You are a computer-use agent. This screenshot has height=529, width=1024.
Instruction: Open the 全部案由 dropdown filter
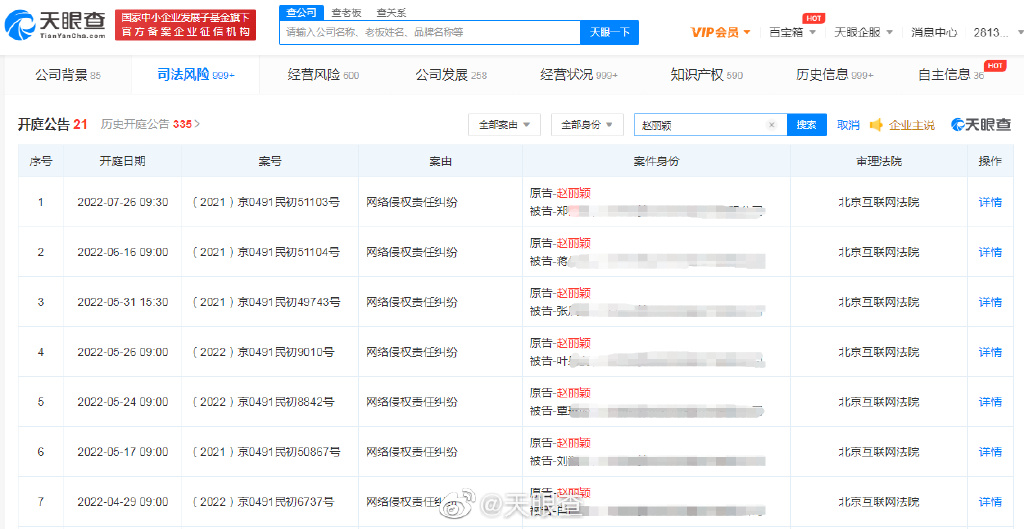[x=503, y=125]
